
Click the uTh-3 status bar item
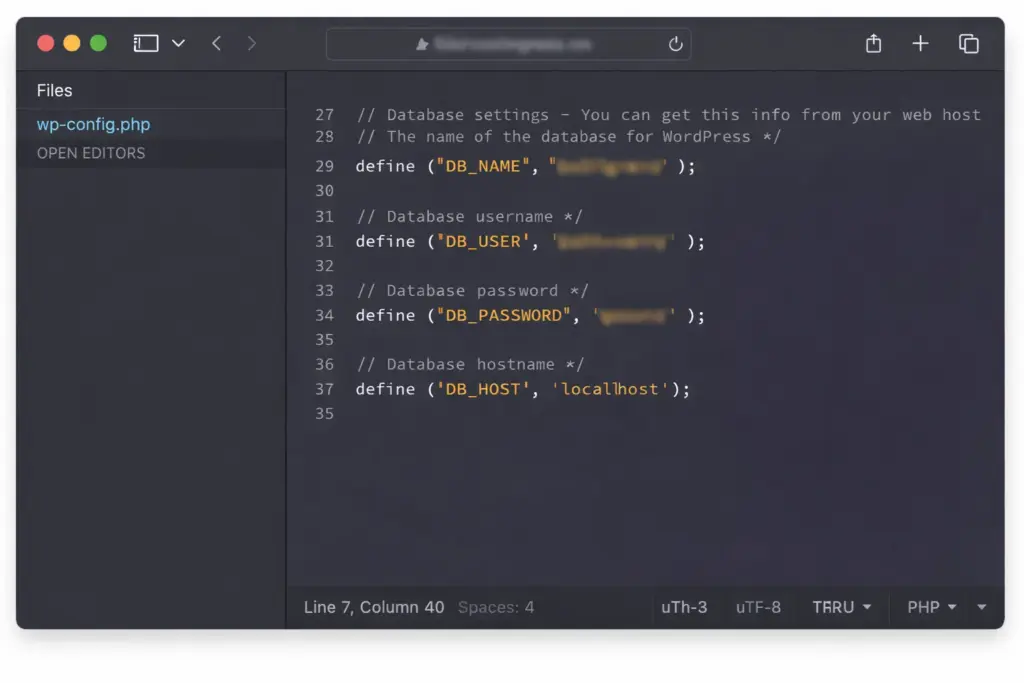pyautogui.click(x=684, y=607)
